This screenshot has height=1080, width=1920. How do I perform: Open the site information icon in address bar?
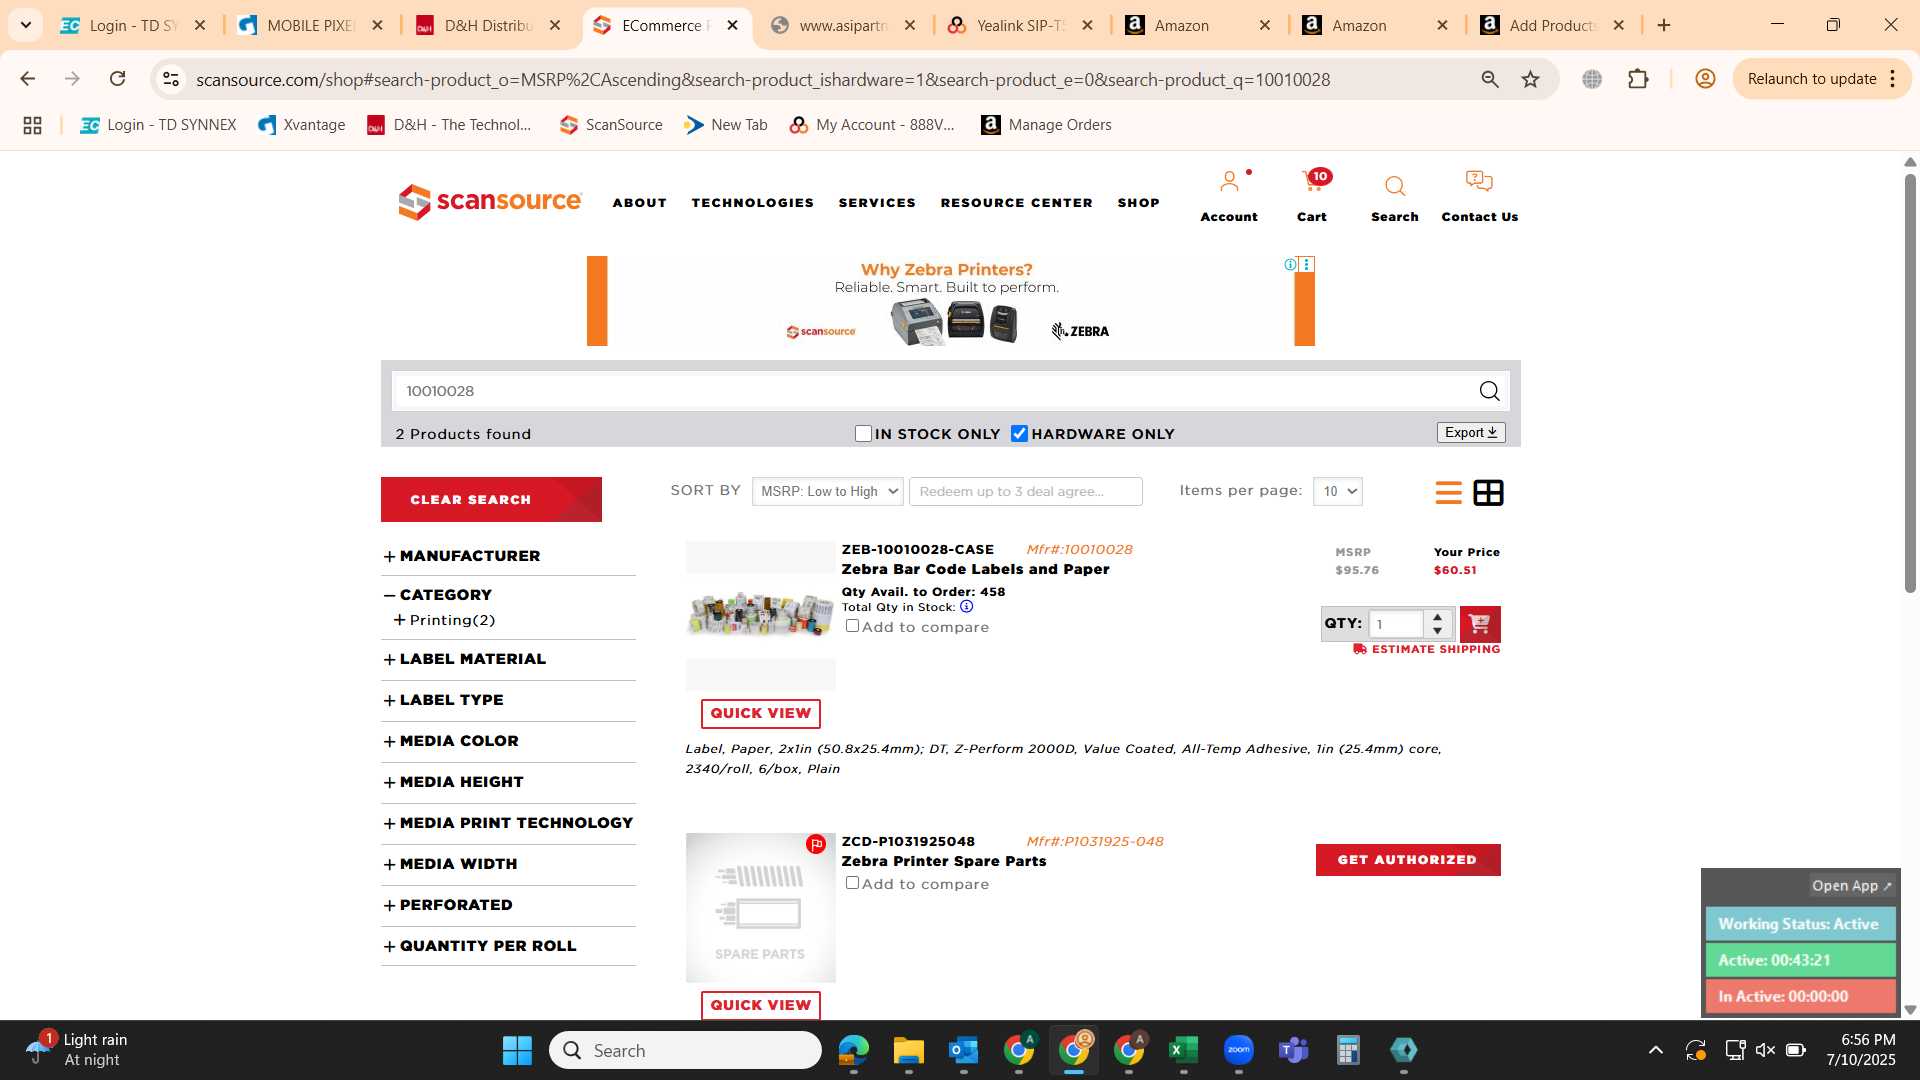click(x=171, y=79)
